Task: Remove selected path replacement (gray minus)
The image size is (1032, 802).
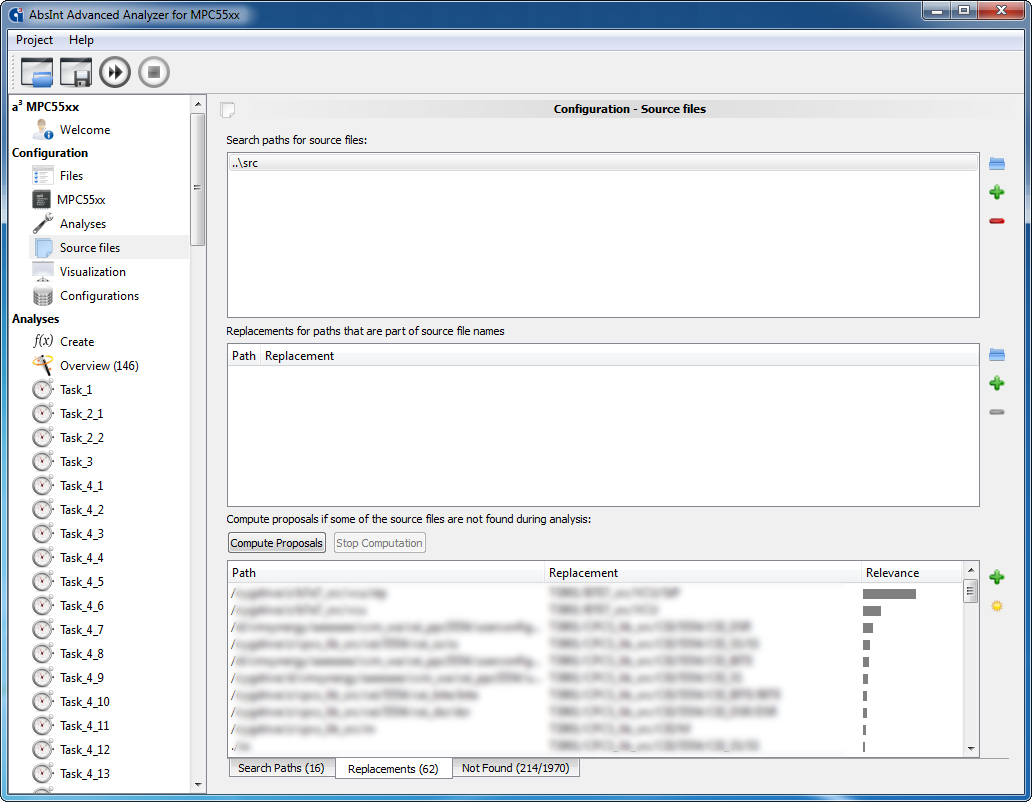Action: 996,412
